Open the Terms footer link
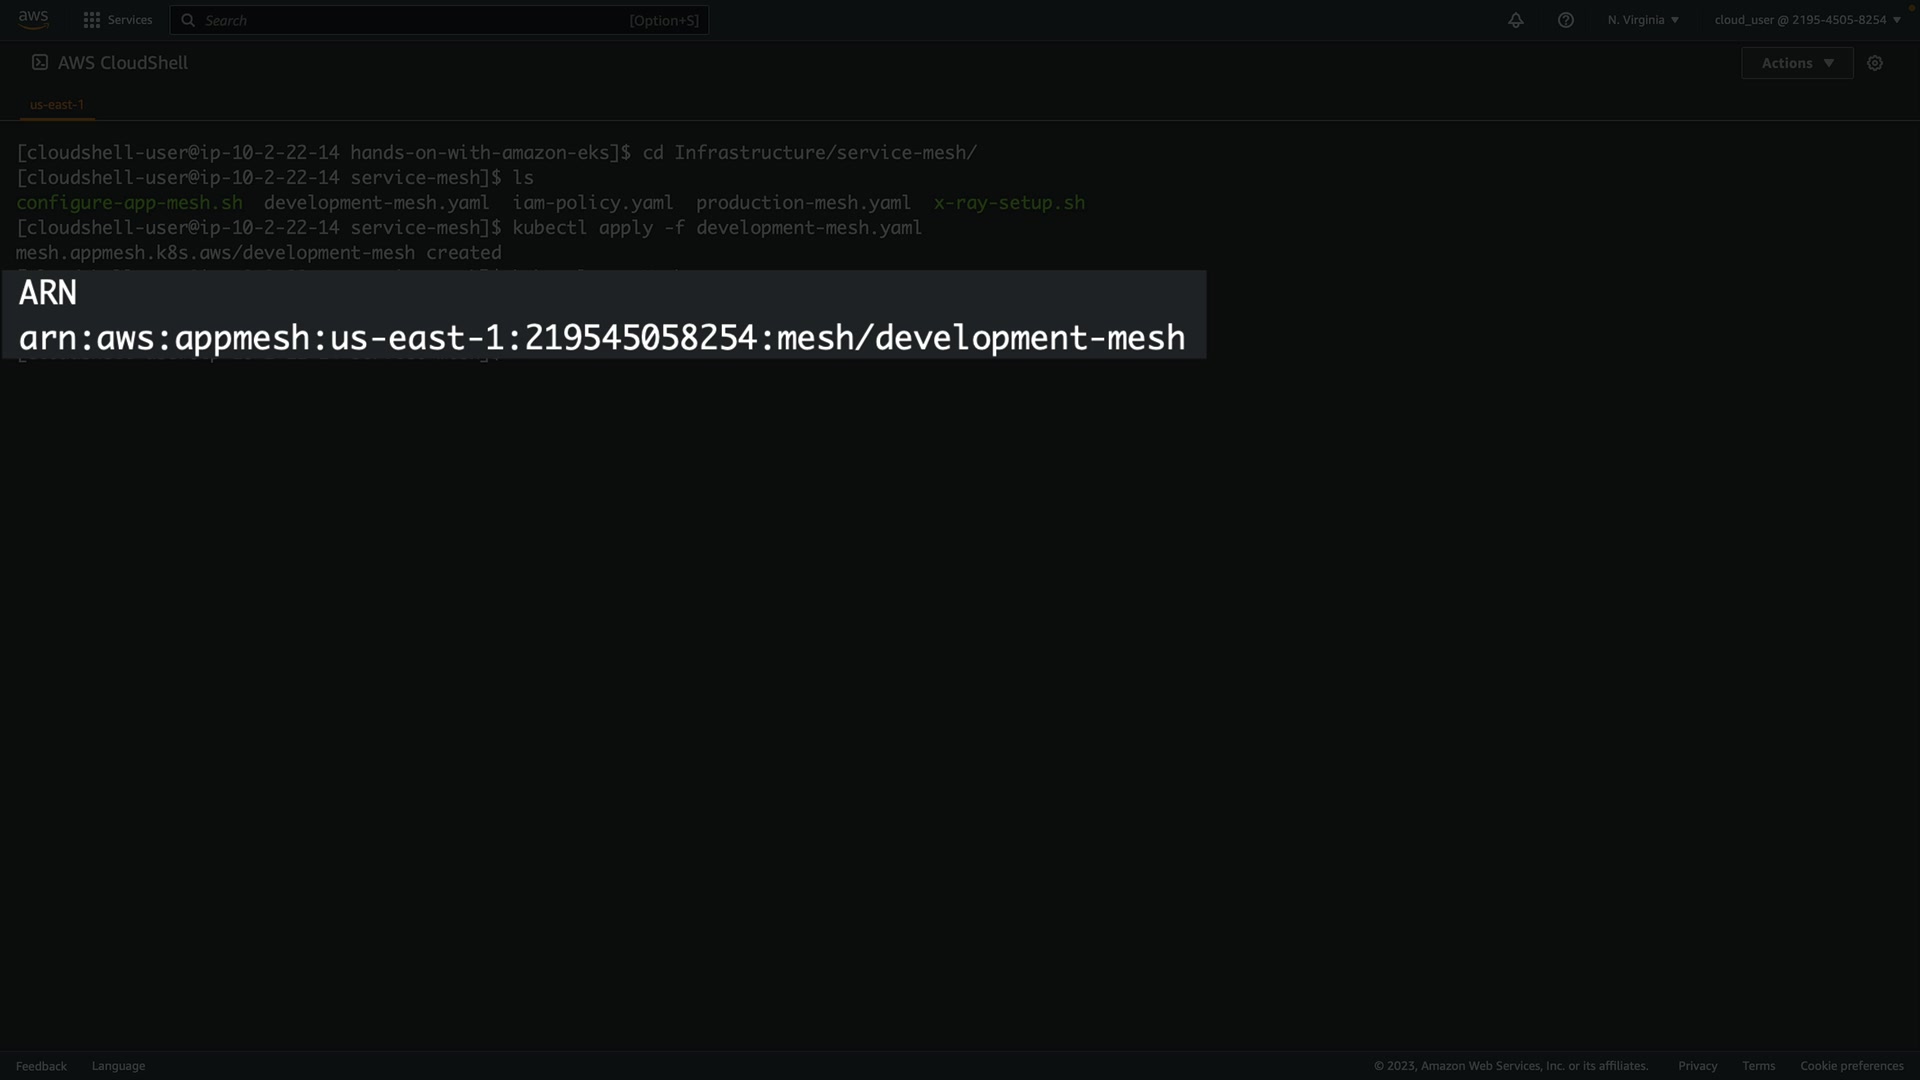The image size is (1920, 1080). [x=1758, y=1066]
